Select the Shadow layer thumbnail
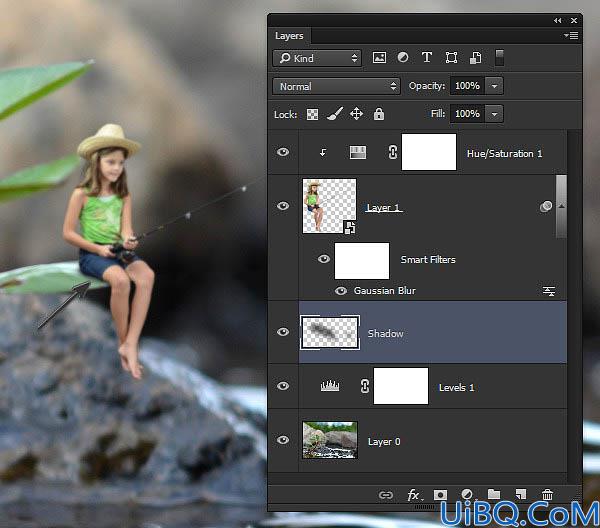Viewport: 600px width, 528px height. 330,332
